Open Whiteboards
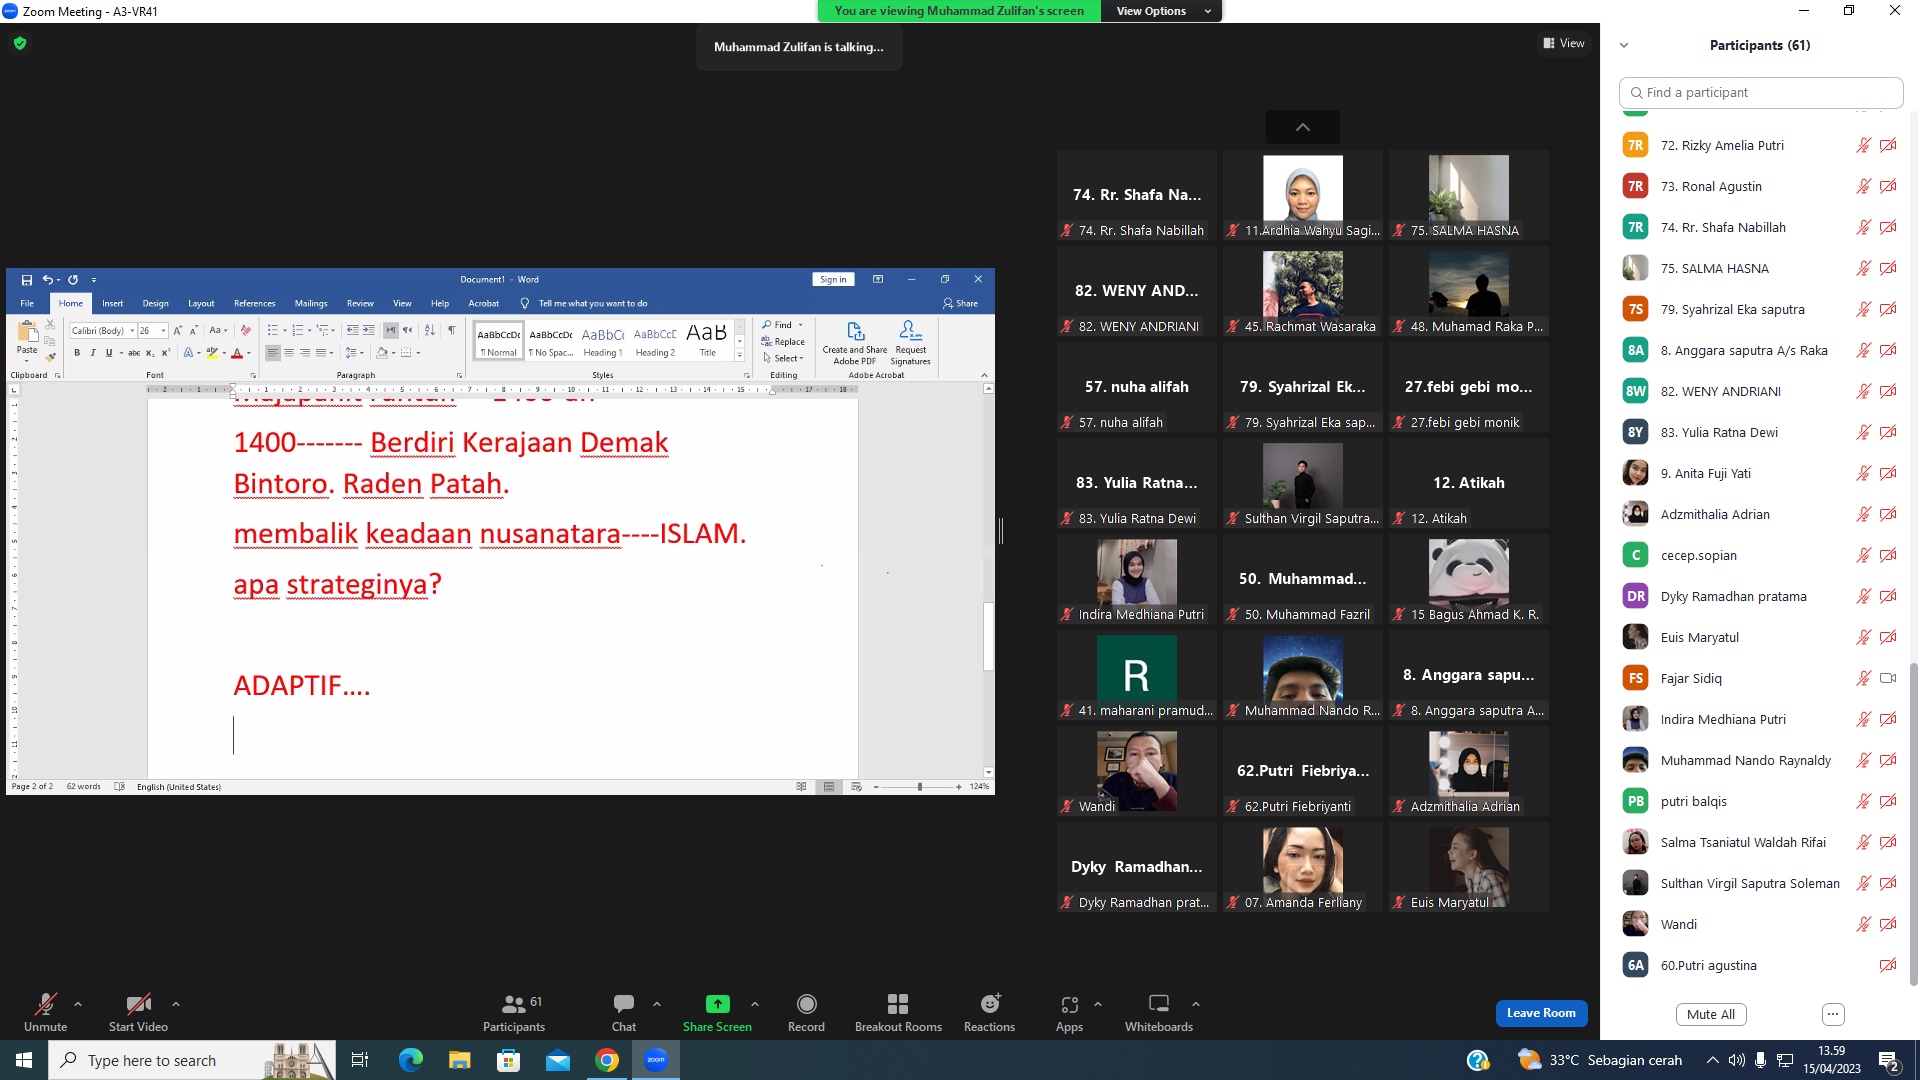 pos(1159,1012)
